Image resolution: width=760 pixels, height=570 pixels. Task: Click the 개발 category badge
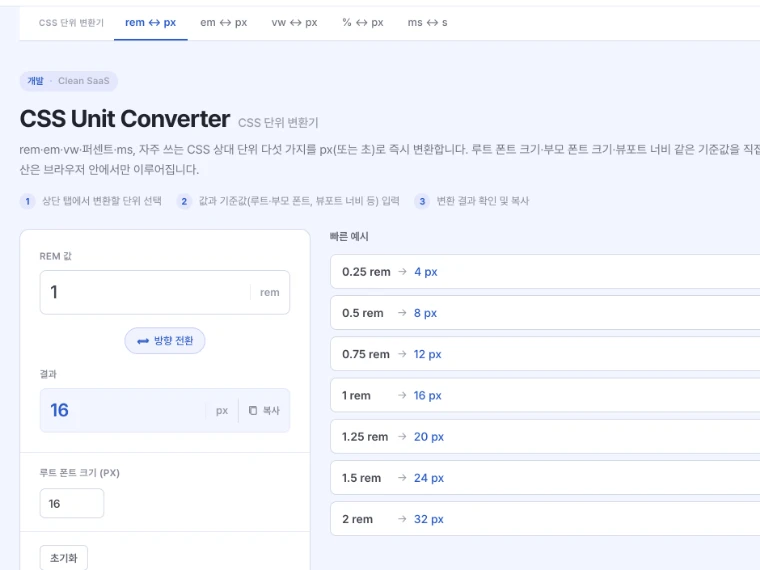click(x=35, y=81)
